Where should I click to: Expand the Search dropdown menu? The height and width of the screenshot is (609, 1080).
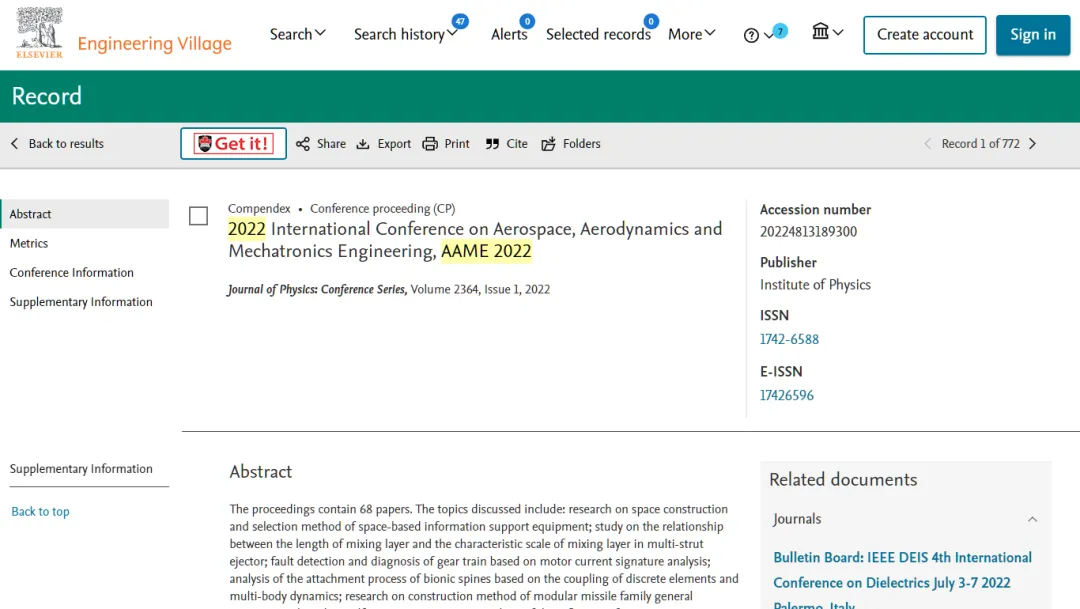(x=298, y=34)
